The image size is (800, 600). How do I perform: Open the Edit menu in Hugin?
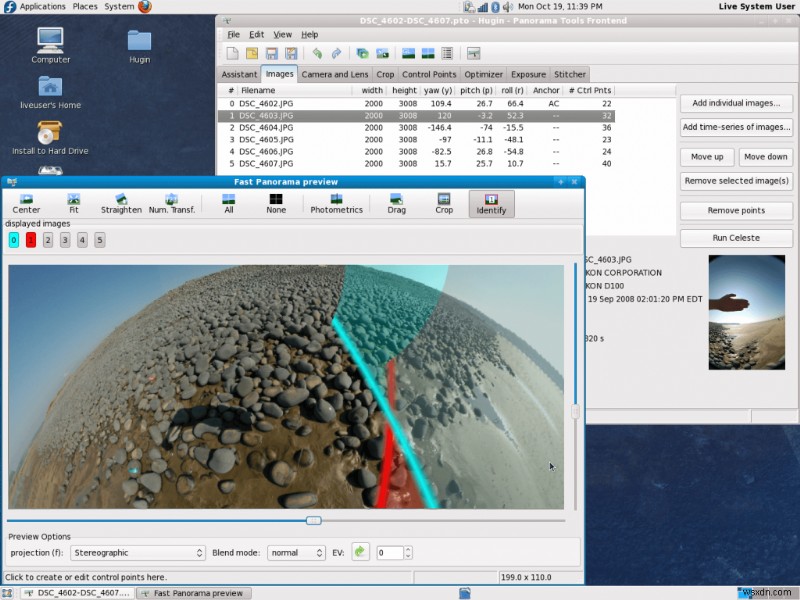(x=257, y=34)
